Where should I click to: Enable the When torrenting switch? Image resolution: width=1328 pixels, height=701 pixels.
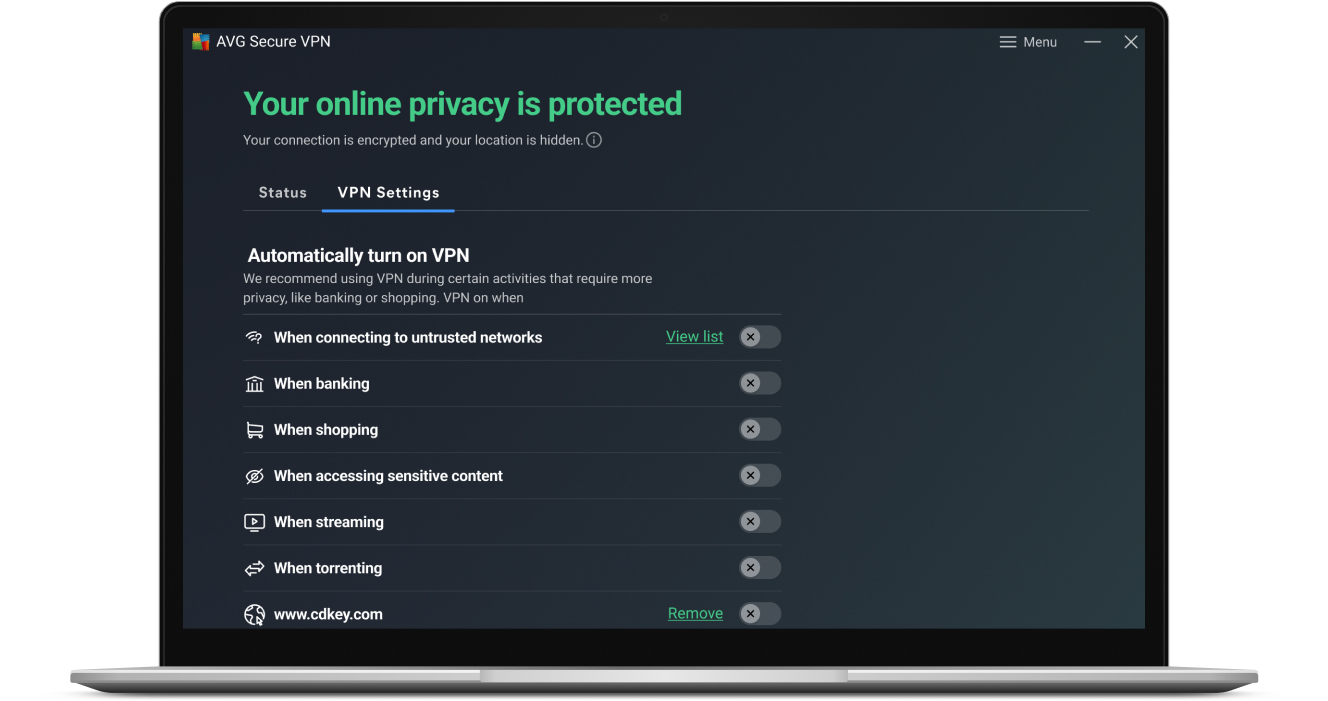click(x=759, y=567)
